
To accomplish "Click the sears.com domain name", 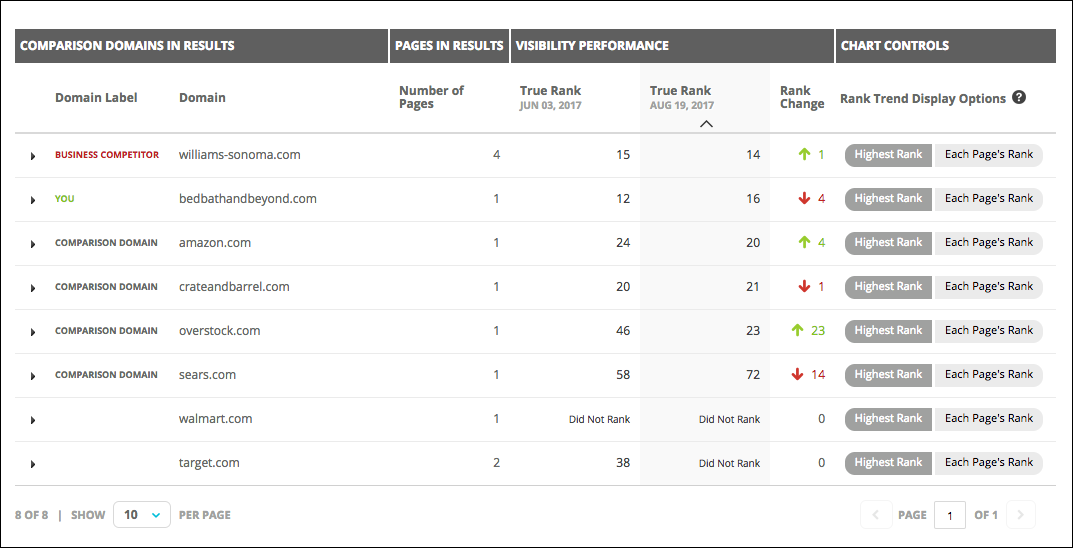I will click(207, 375).
